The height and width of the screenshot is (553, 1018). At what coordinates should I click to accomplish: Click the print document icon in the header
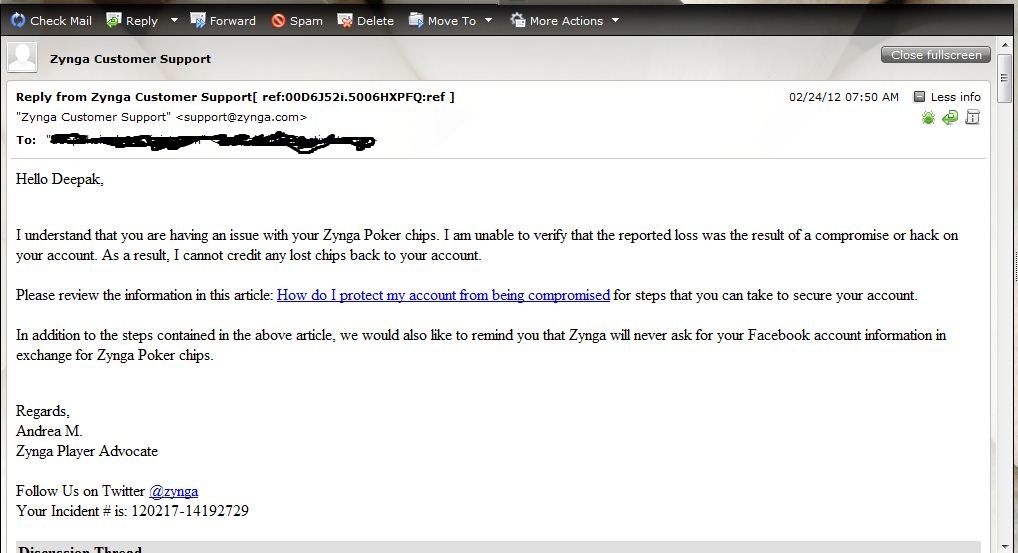(973, 117)
